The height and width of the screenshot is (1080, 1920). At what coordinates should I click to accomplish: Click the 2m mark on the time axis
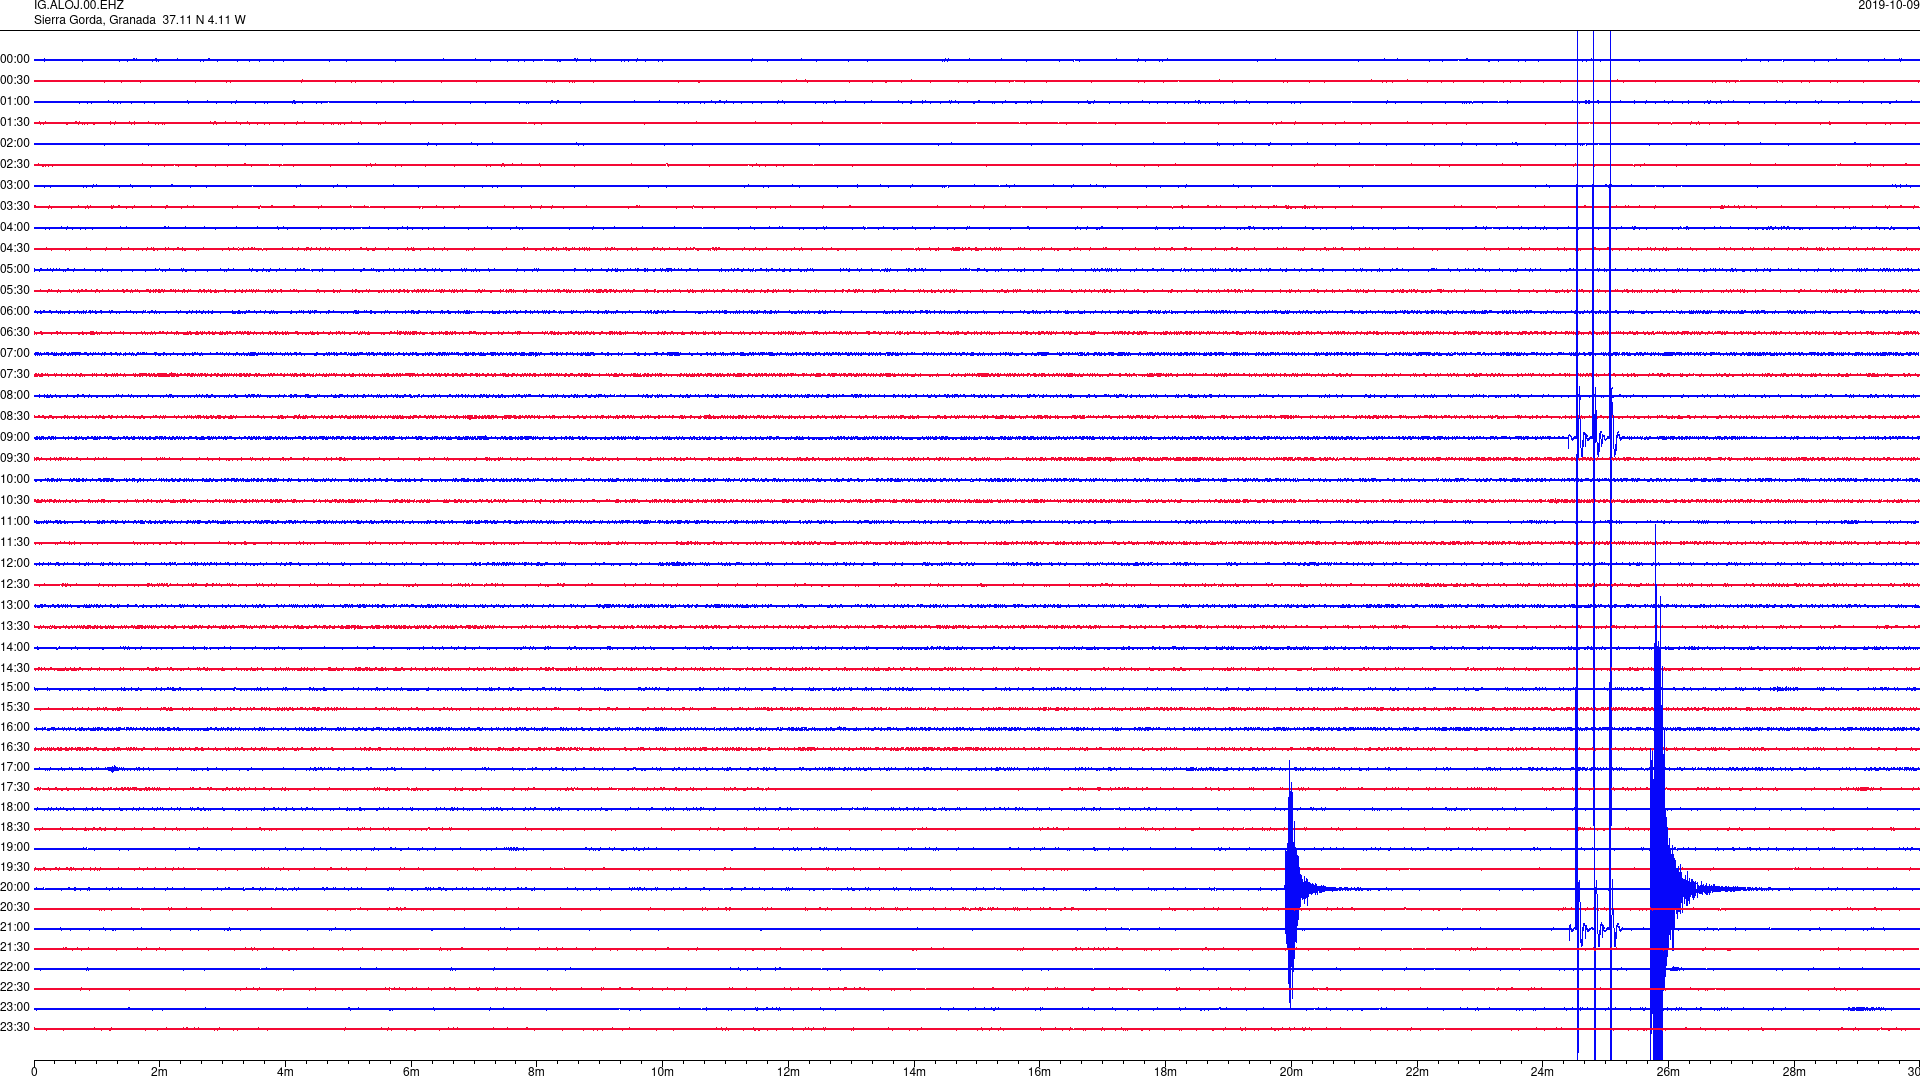pyautogui.click(x=160, y=1072)
